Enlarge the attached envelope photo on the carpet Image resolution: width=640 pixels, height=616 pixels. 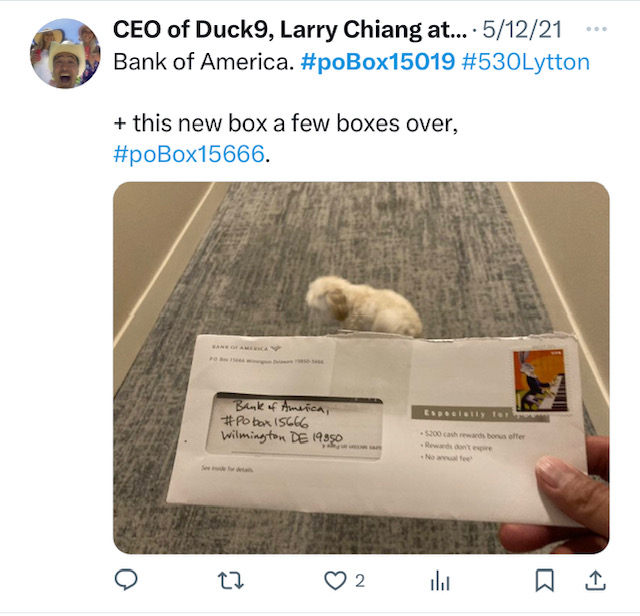tap(361, 367)
